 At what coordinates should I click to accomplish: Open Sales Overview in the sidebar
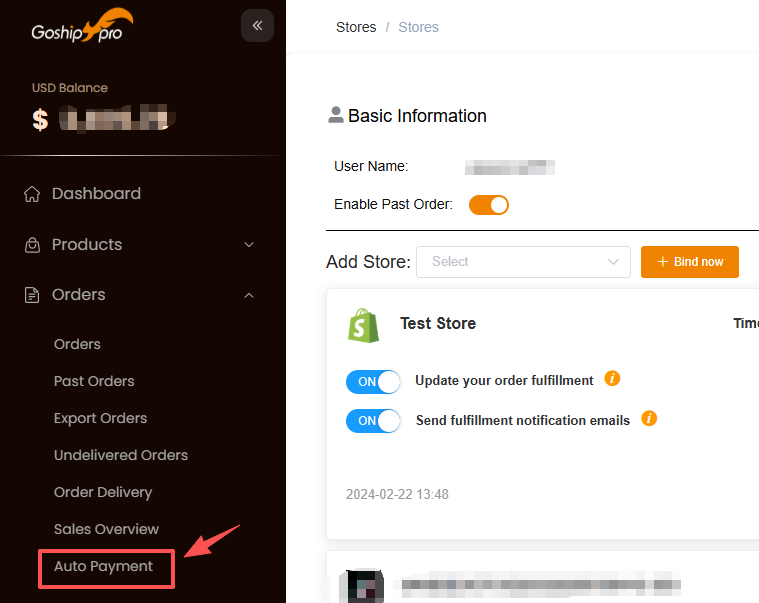click(106, 529)
